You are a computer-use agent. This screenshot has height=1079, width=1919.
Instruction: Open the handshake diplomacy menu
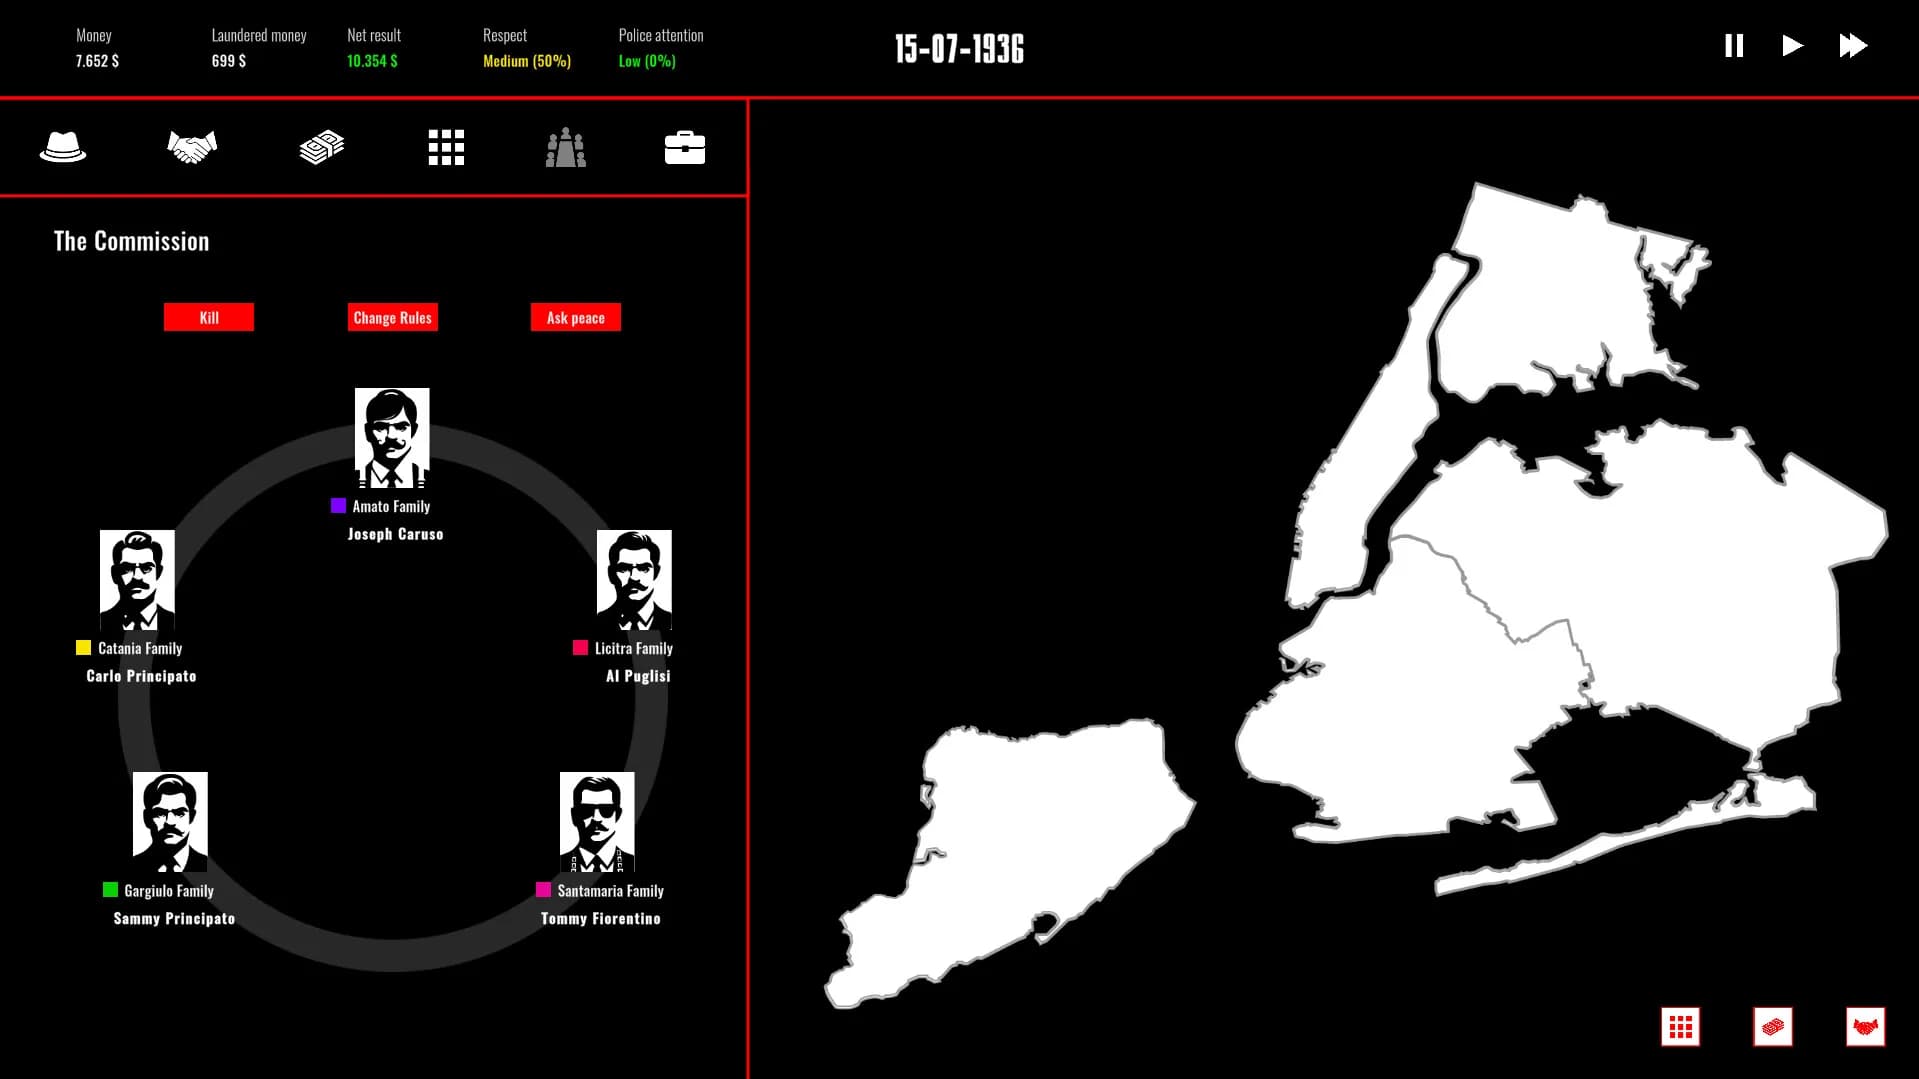[x=192, y=147]
